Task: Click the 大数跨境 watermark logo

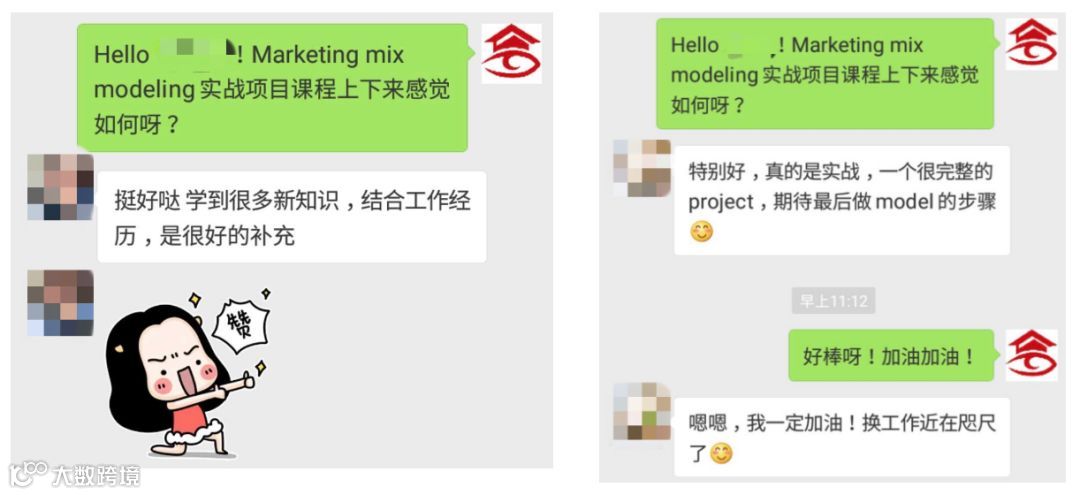Action: coord(75,474)
